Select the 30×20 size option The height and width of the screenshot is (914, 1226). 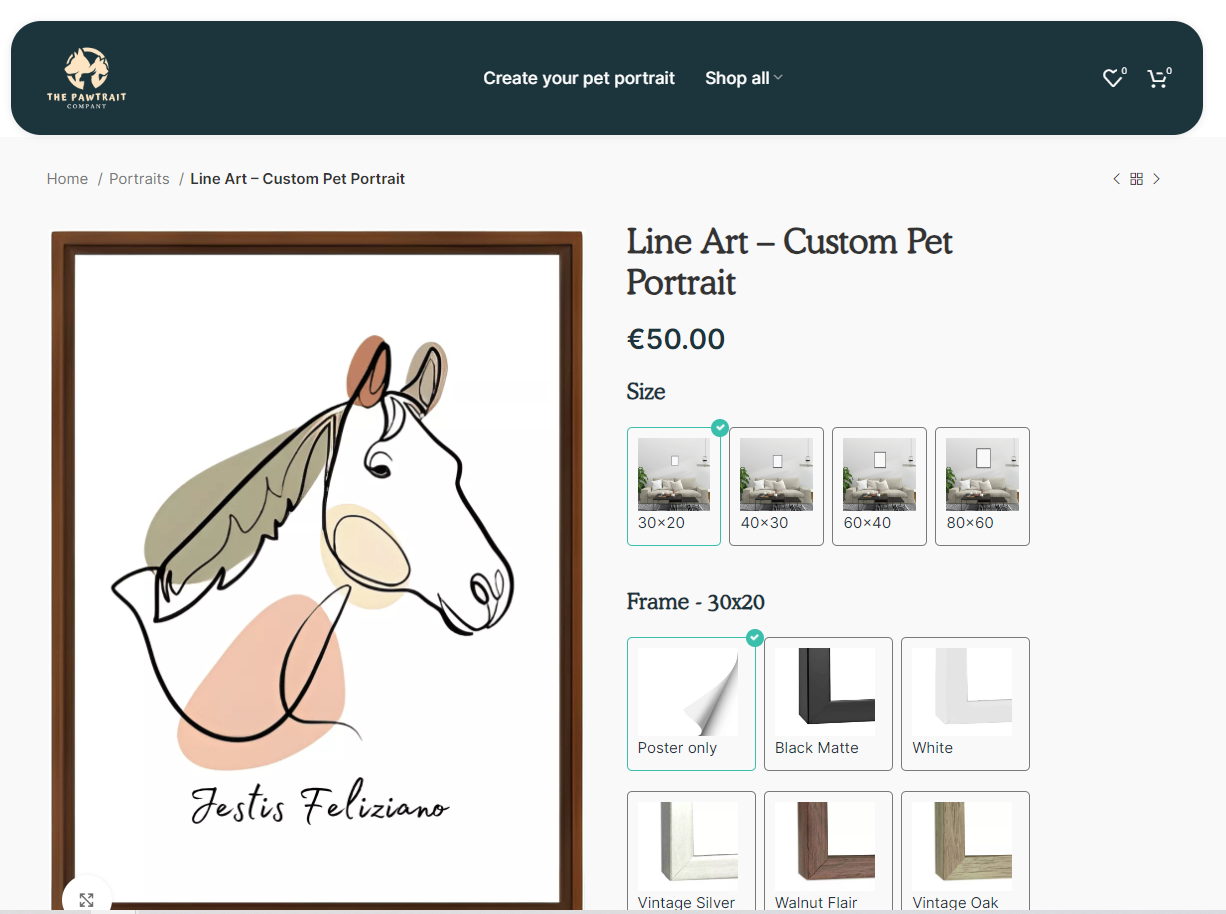coord(673,486)
